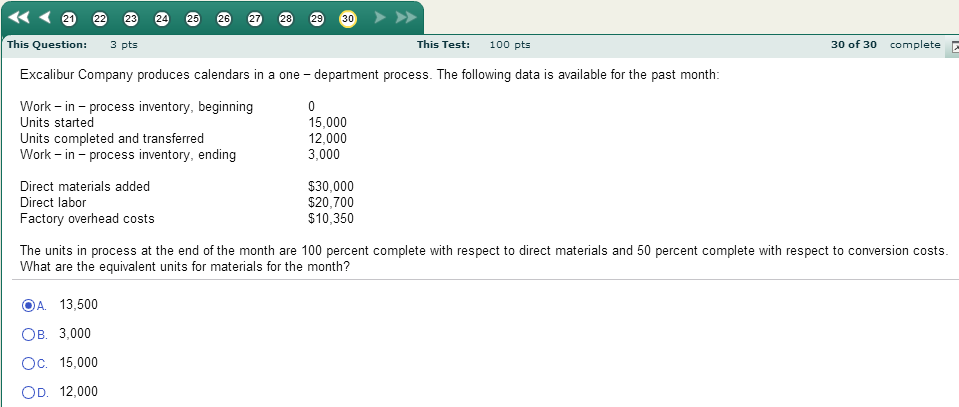Click the '30 of 30' progress text
Viewport: 959px width, 407px height.
(854, 45)
